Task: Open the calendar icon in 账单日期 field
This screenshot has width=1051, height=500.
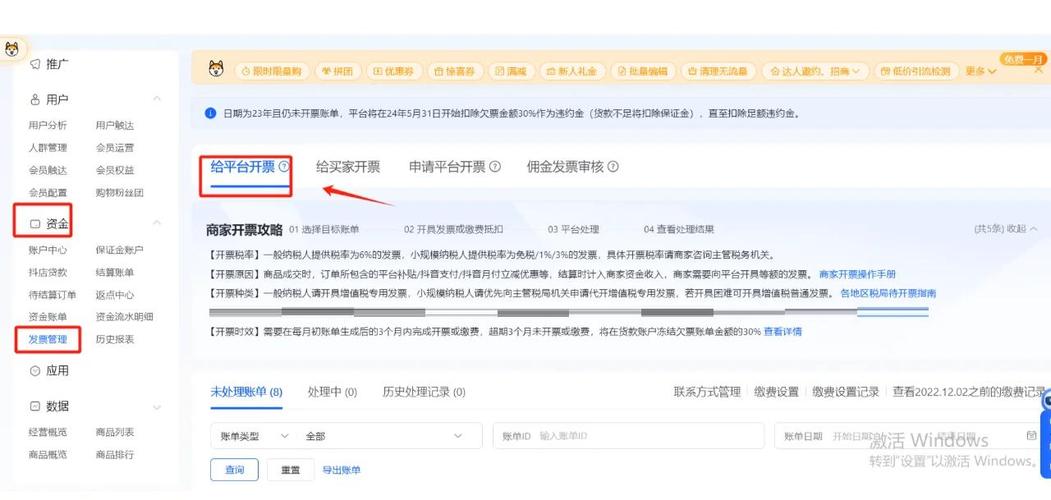Action: (1032, 436)
